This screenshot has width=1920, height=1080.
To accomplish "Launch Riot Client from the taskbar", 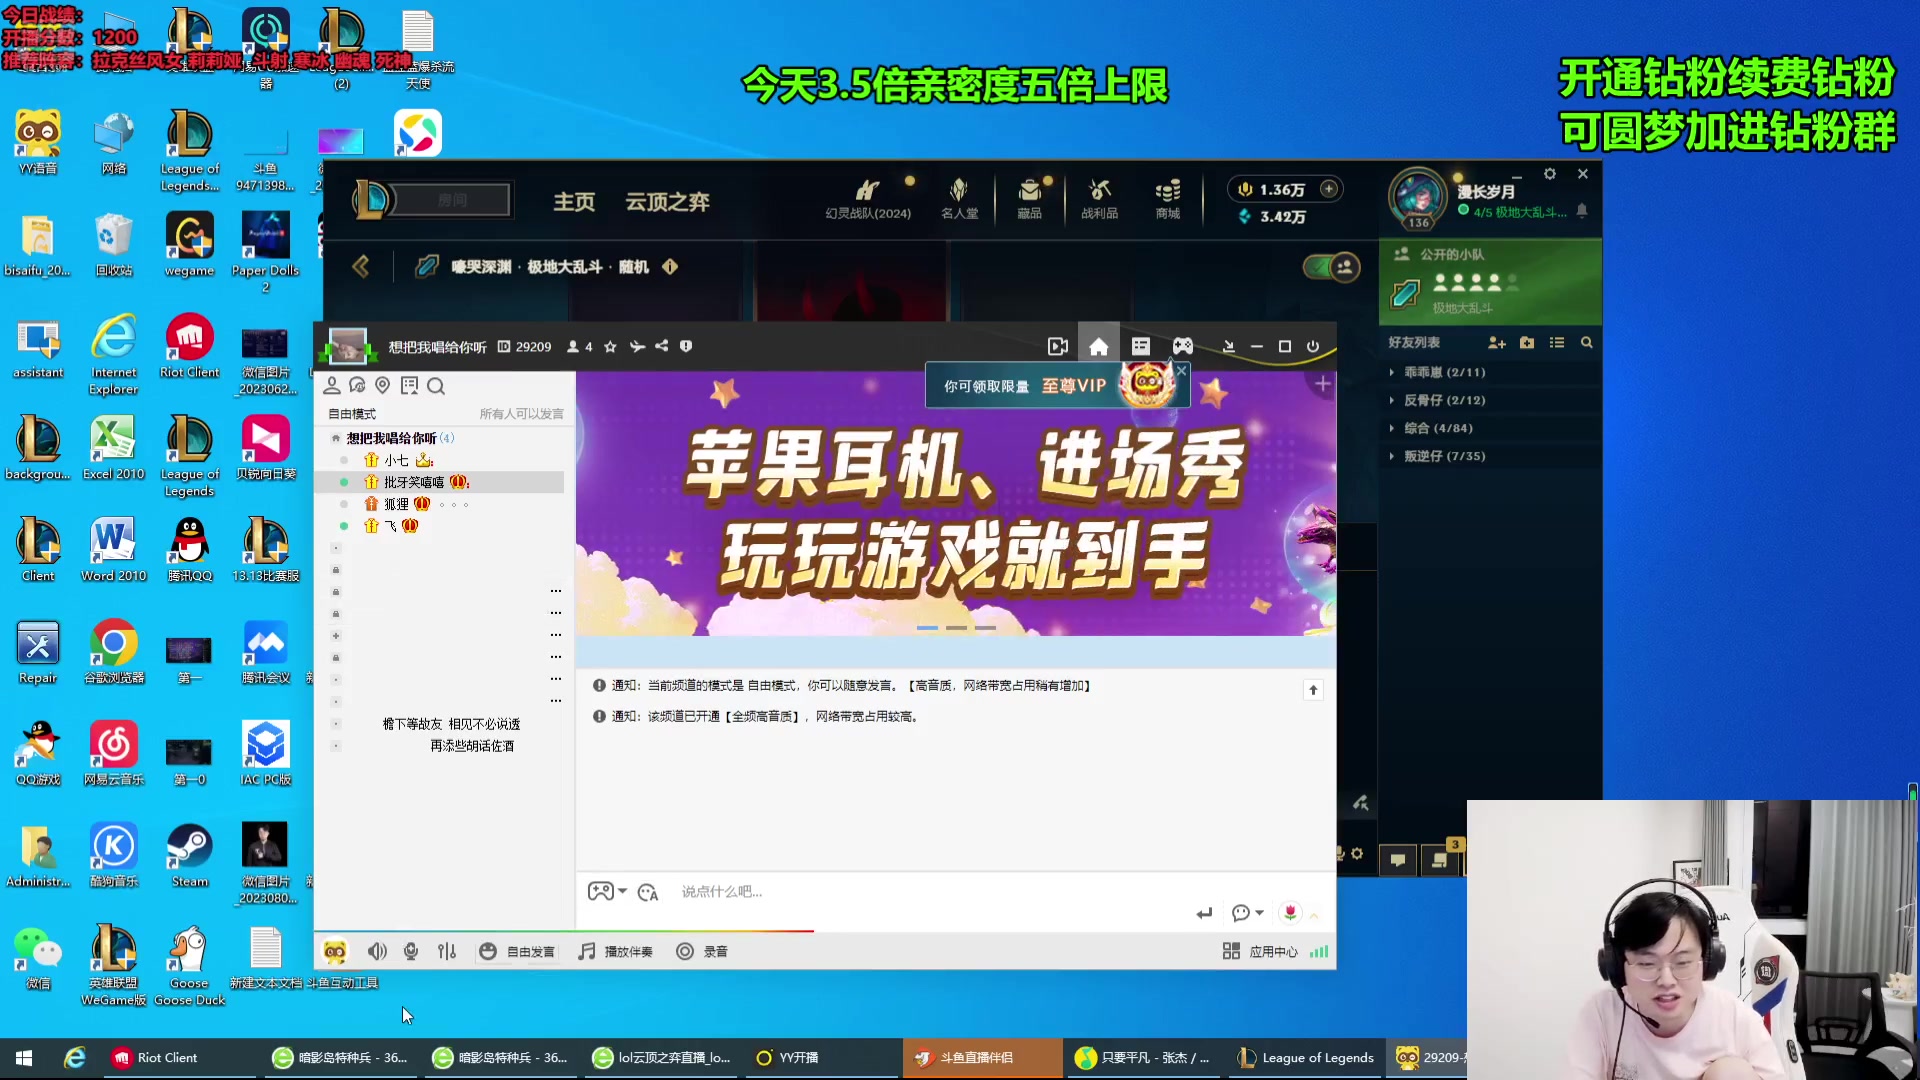I will pos(155,1057).
